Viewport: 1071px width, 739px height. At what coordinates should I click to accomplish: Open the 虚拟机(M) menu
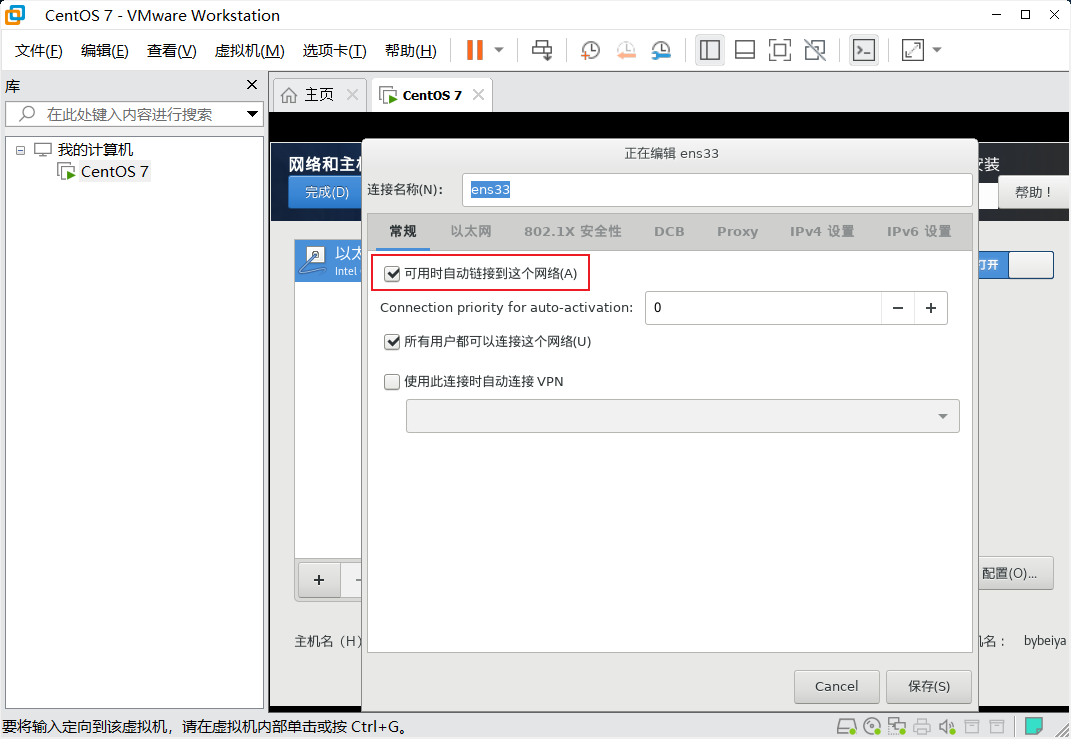click(249, 51)
